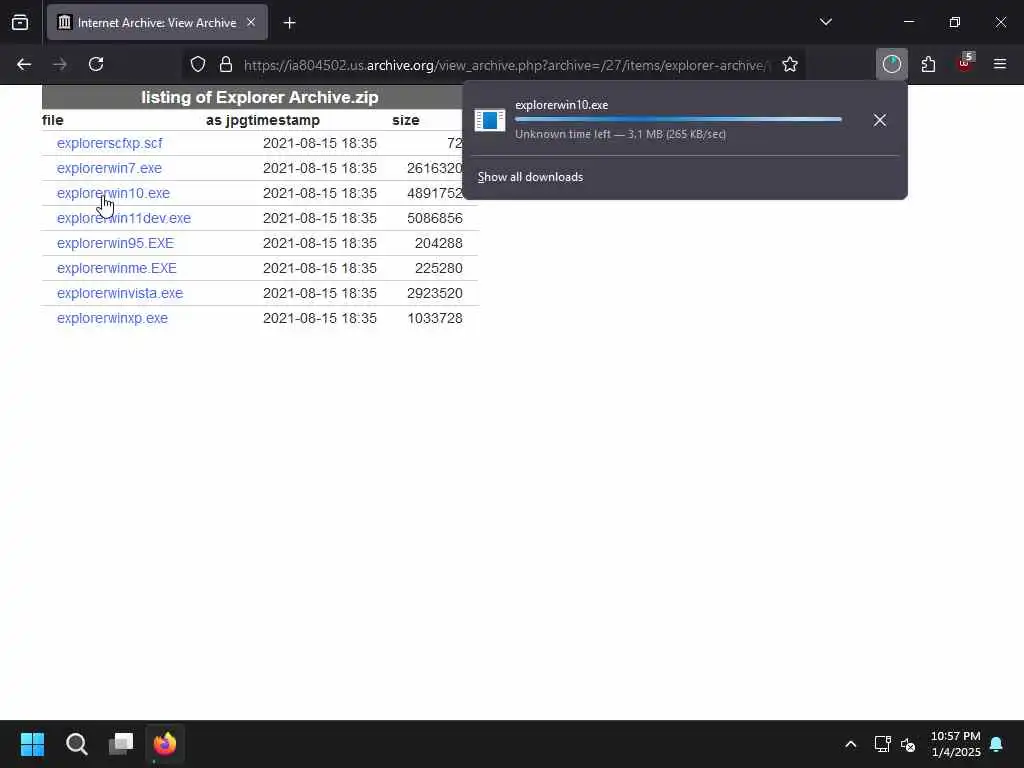
Task: Close the Internet Archive tab
Action: click(251, 22)
